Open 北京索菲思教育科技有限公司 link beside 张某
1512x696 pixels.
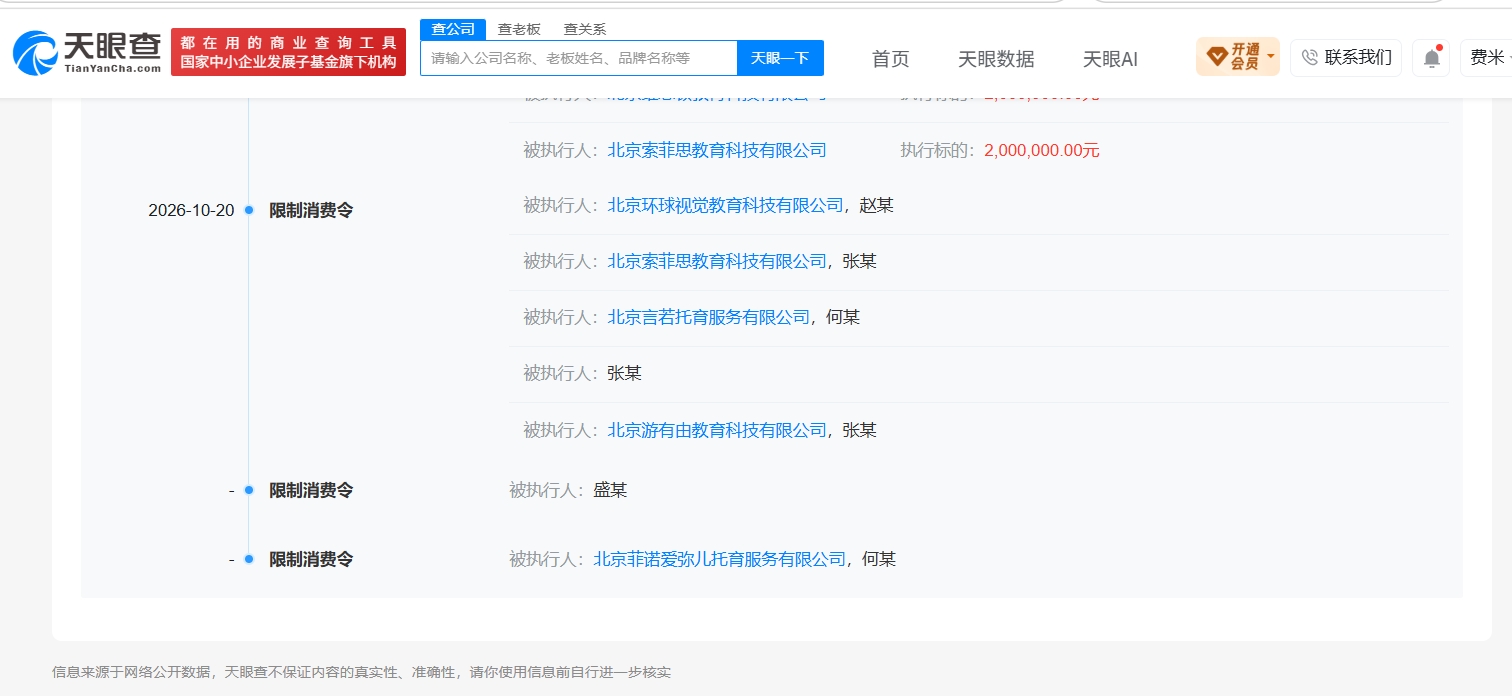point(717,261)
